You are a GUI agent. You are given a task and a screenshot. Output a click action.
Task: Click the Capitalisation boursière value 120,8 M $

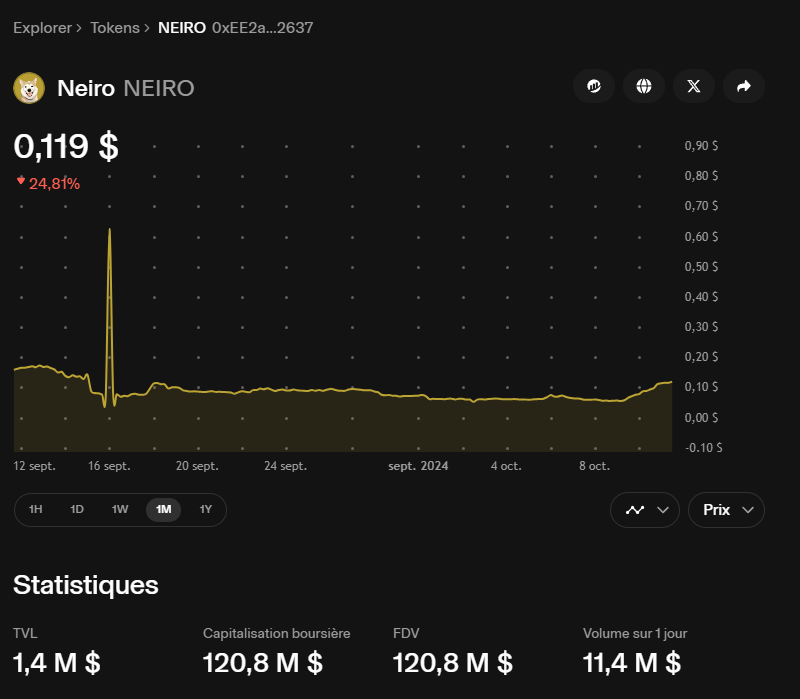(x=262, y=662)
